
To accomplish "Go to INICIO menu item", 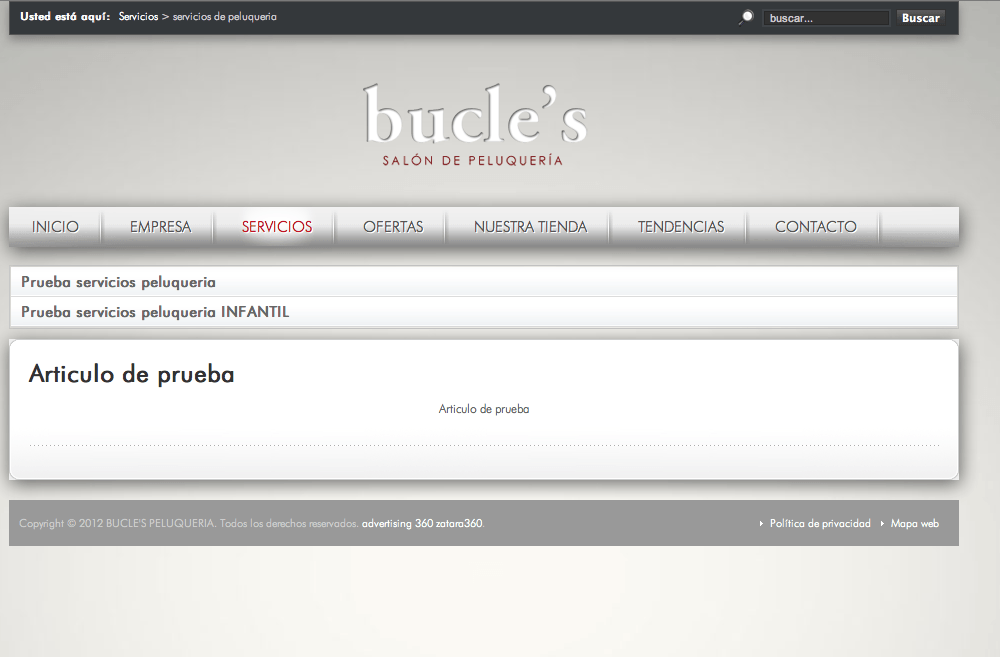I will click(55, 226).
